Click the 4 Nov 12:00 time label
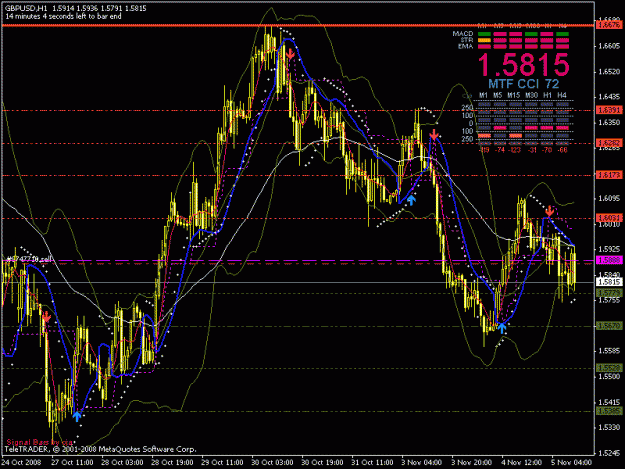Viewport: 625px width, 469px height. pyautogui.click(x=522, y=463)
